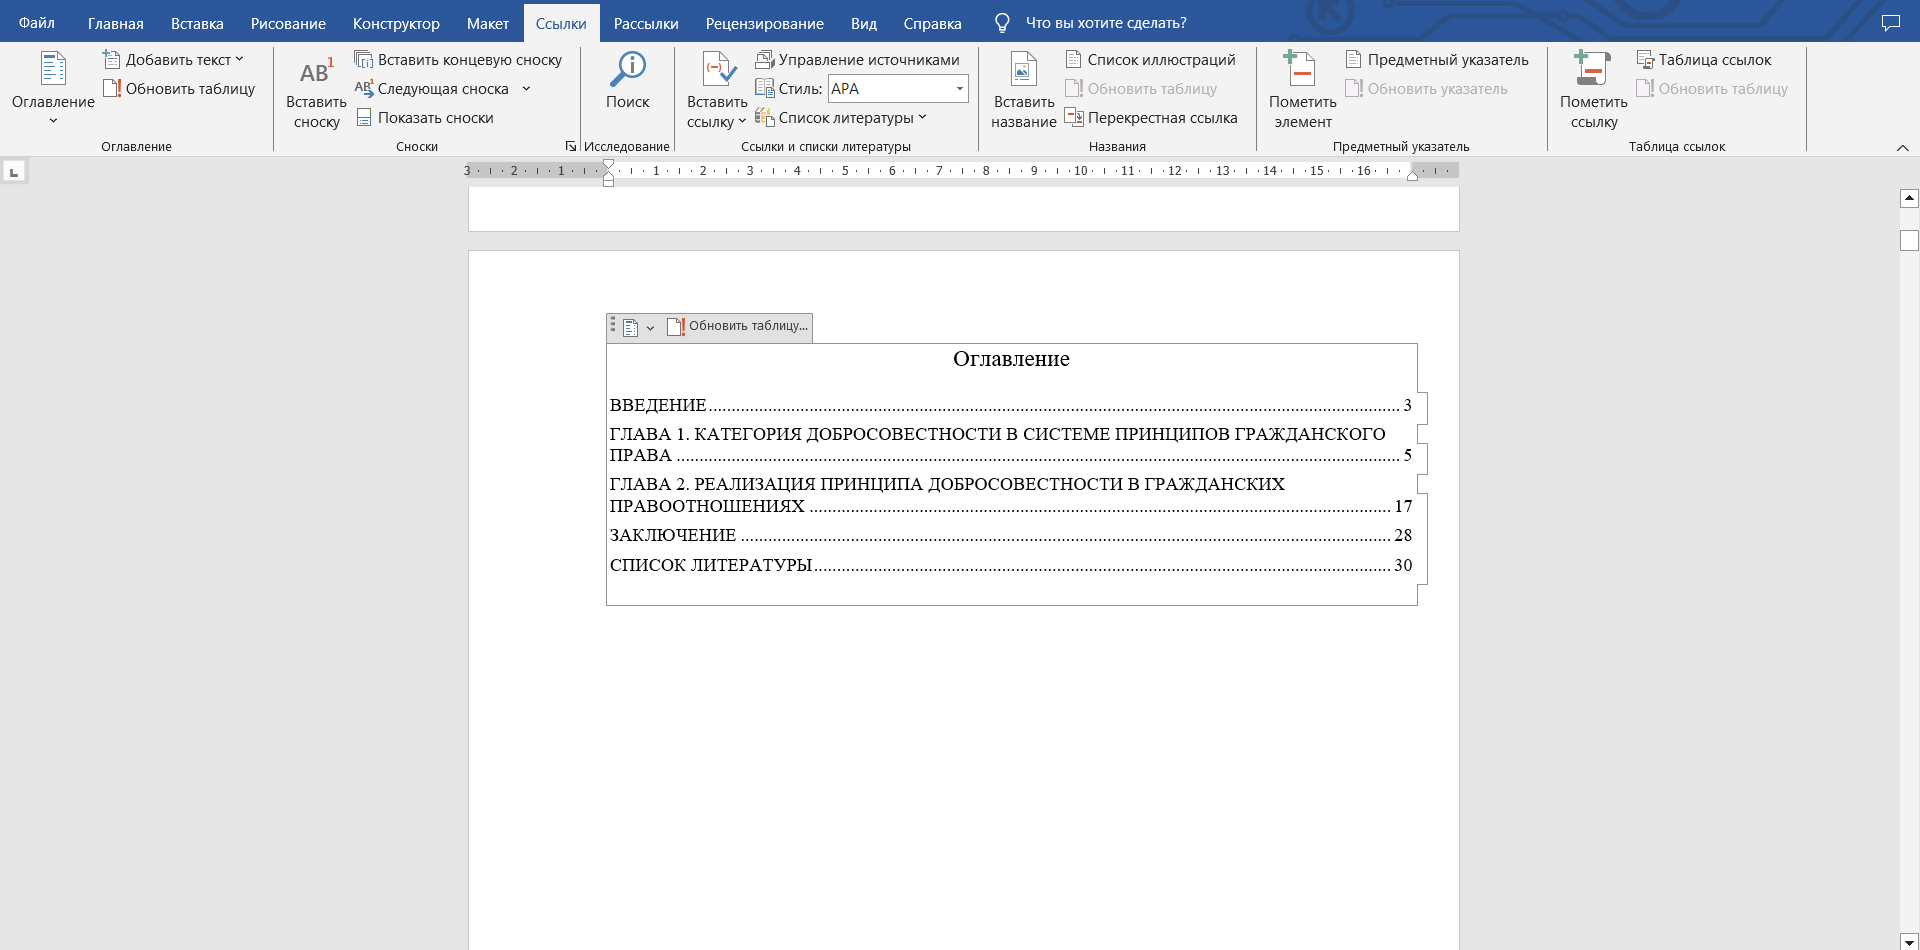Click the Что вы хотите сделать? field
The height and width of the screenshot is (950, 1920).
pos(1106,23)
